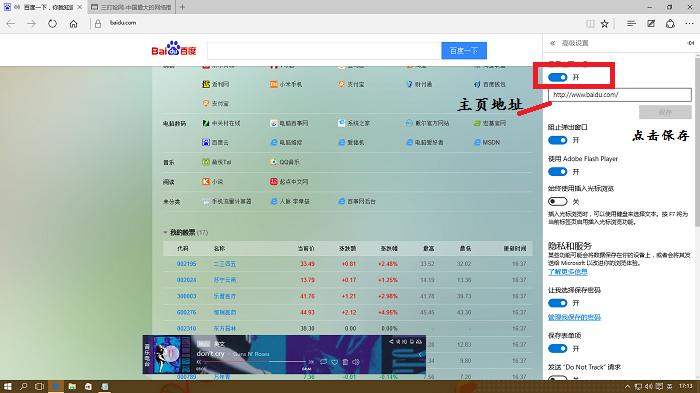The width and height of the screenshot is (700, 393).
Task: Click the browser Forward arrow
Action: click(31, 24)
